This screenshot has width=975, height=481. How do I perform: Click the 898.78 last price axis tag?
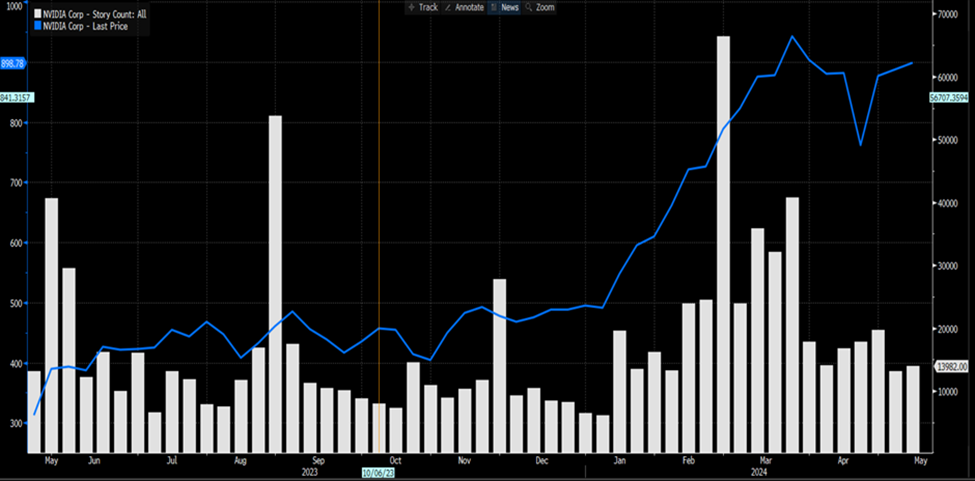coord(13,63)
